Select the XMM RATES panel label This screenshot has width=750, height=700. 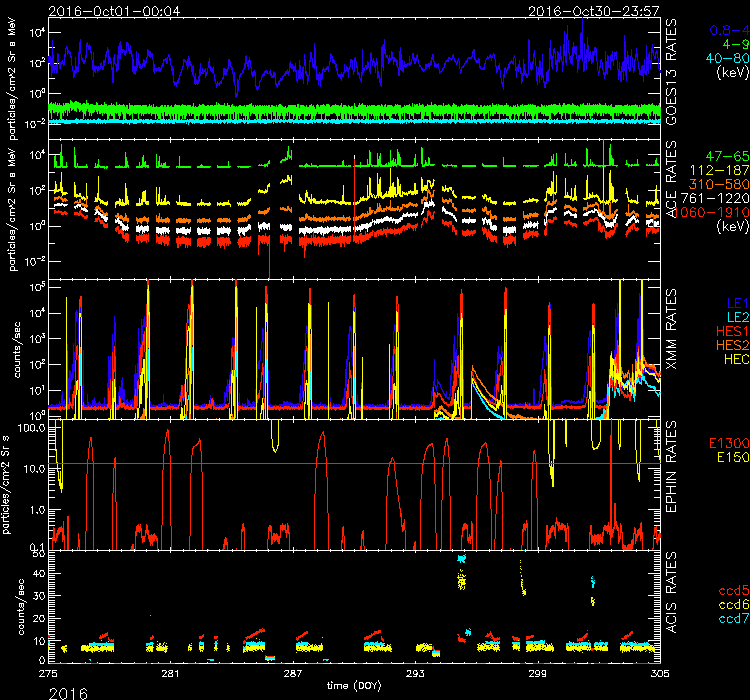(671, 329)
